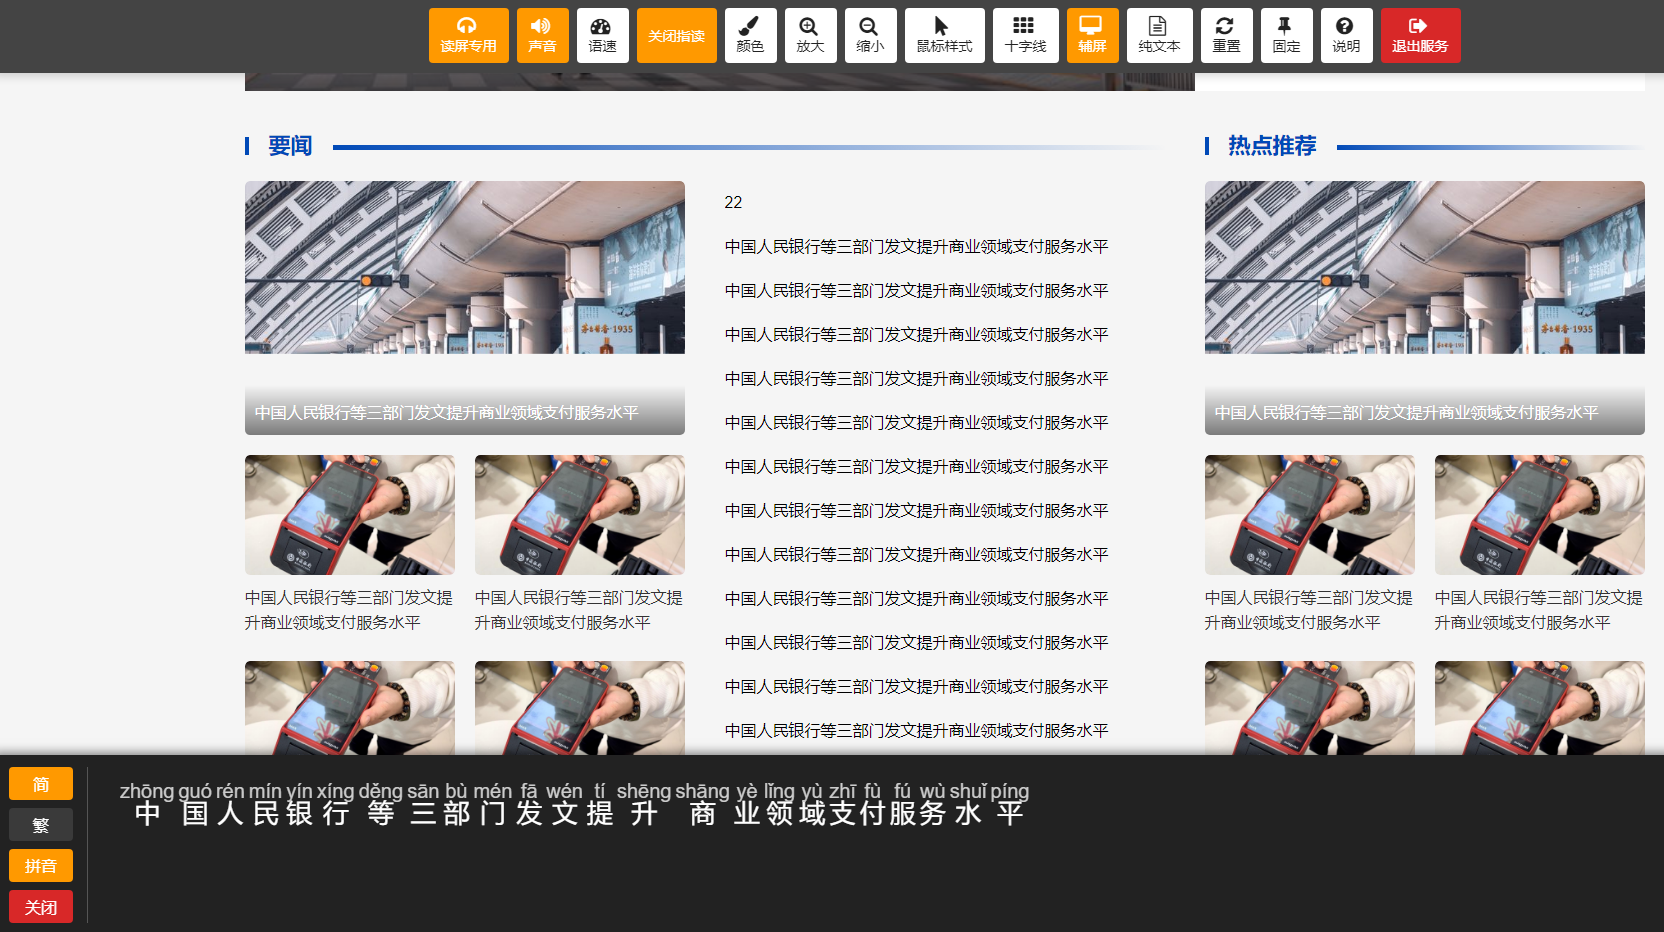Turn off pointing-read with 关闭指读

pos(676,35)
